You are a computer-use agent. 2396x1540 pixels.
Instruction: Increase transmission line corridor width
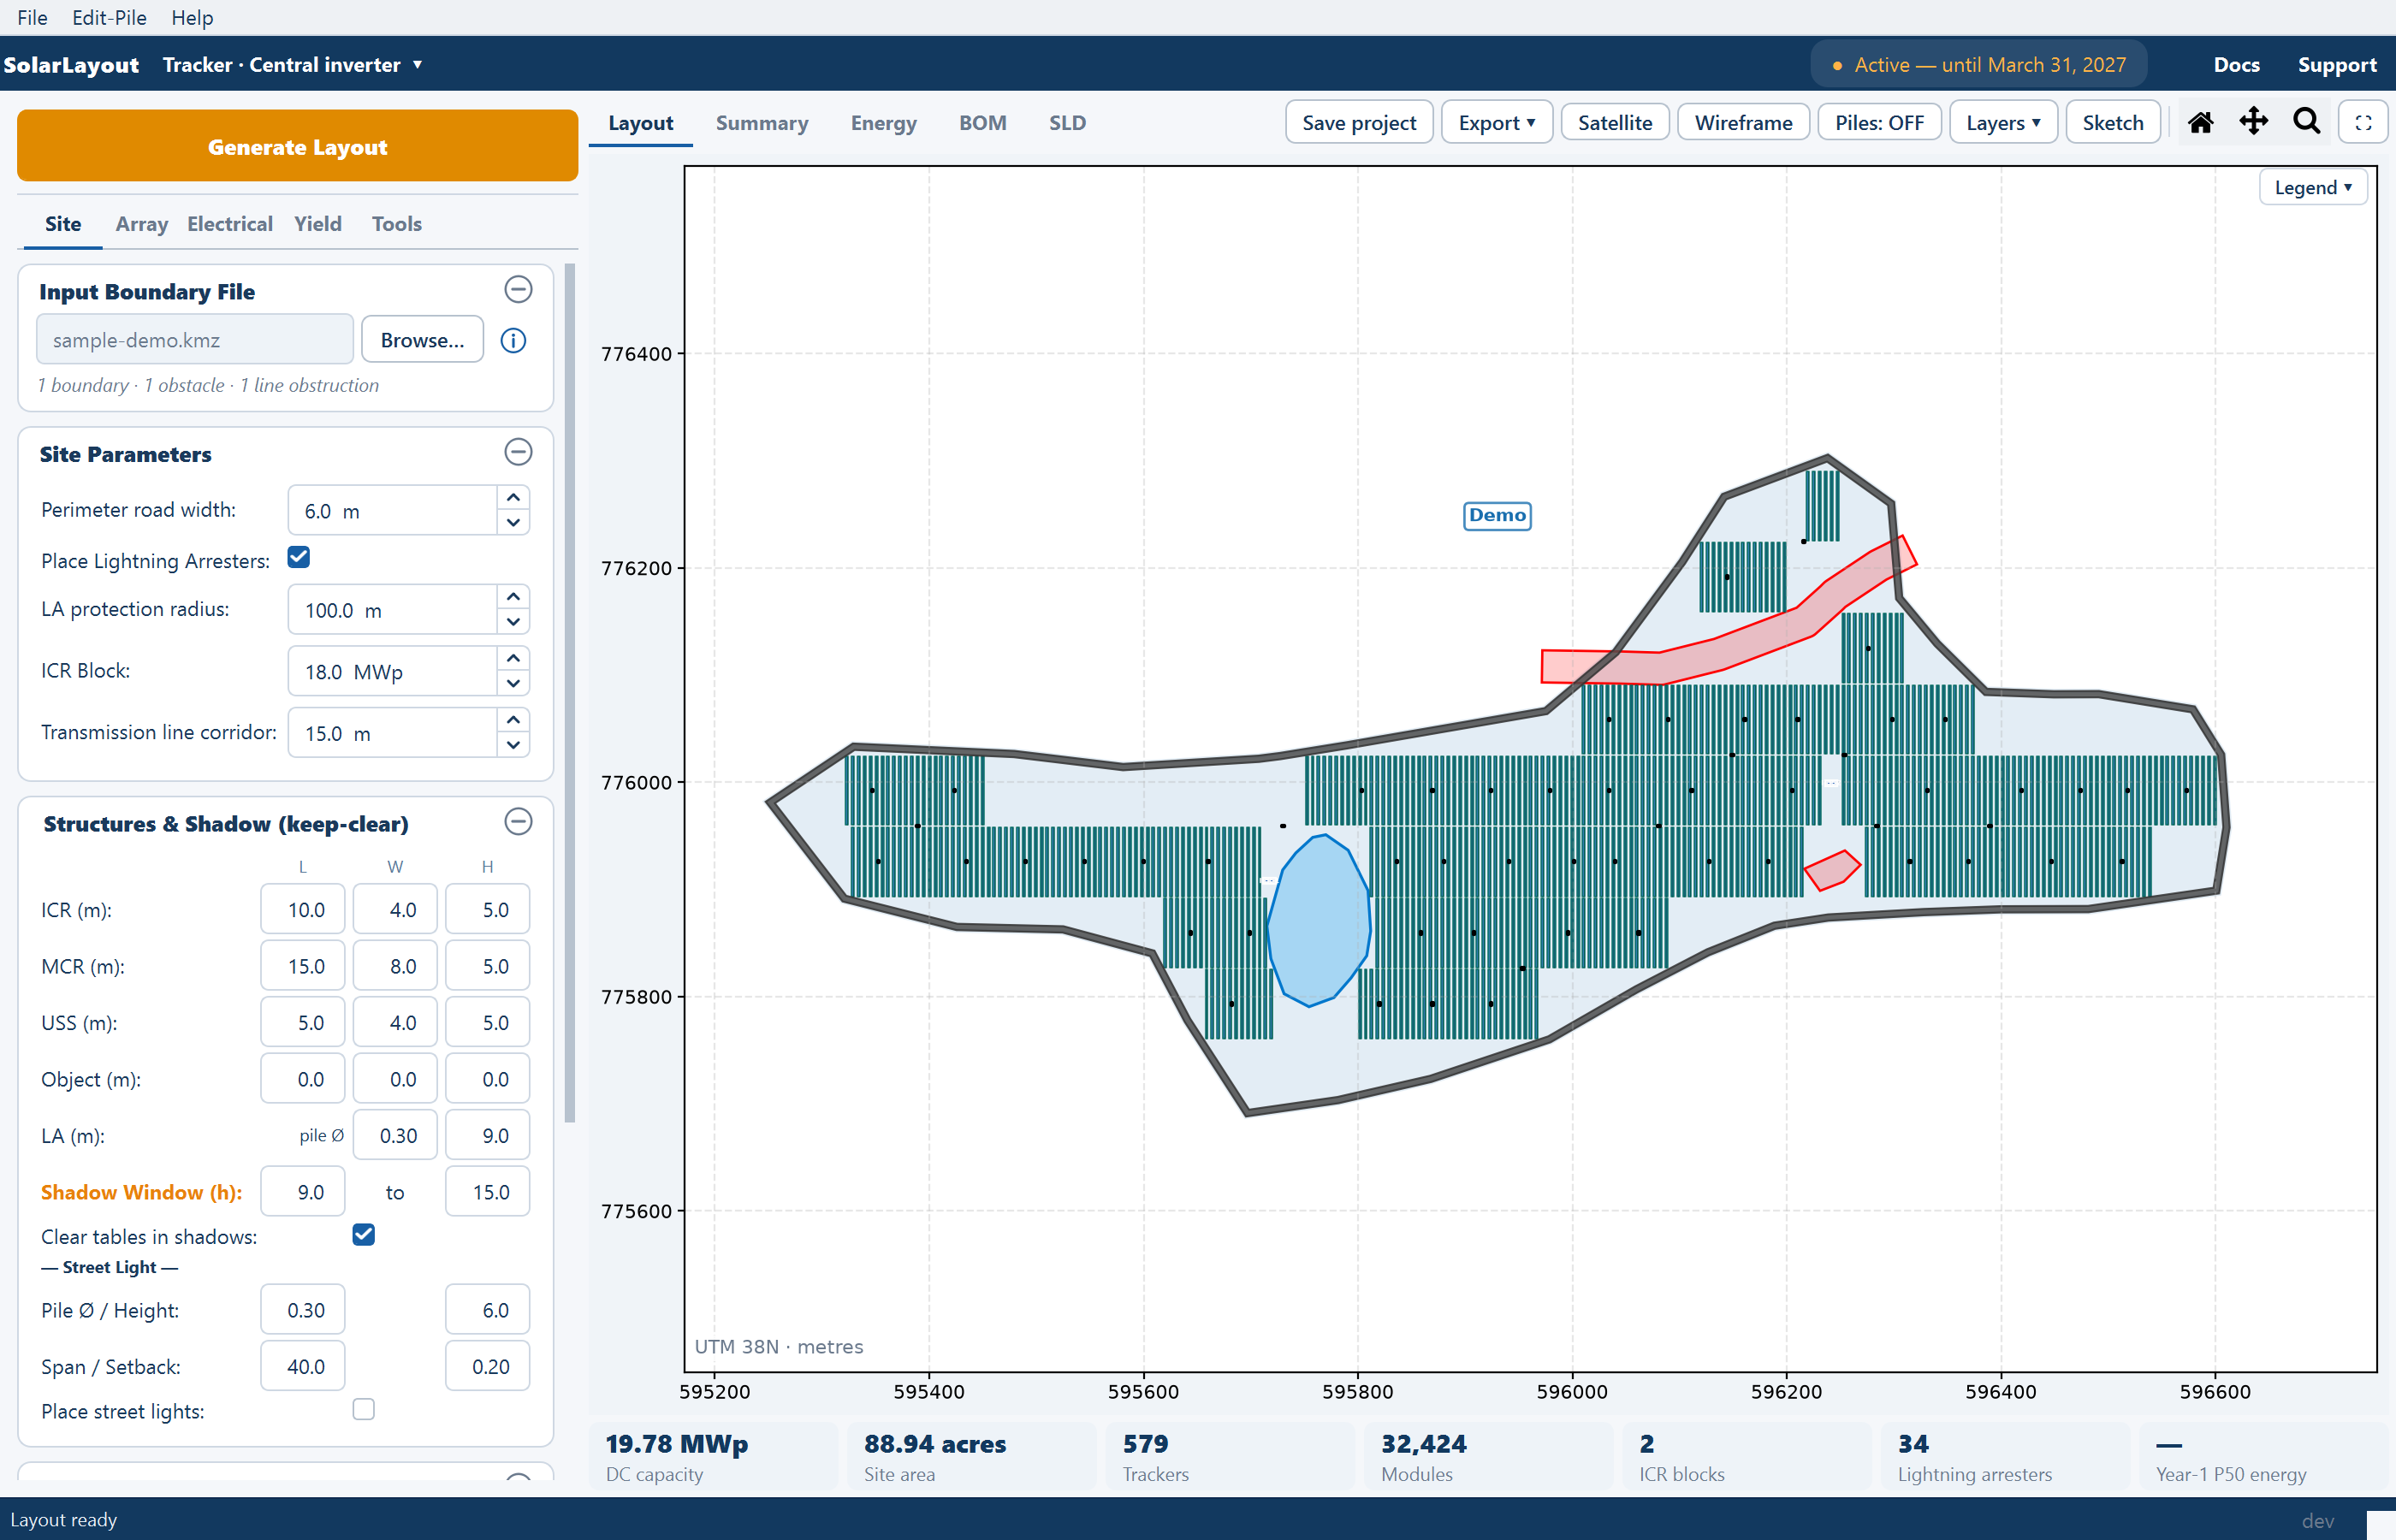click(x=513, y=720)
